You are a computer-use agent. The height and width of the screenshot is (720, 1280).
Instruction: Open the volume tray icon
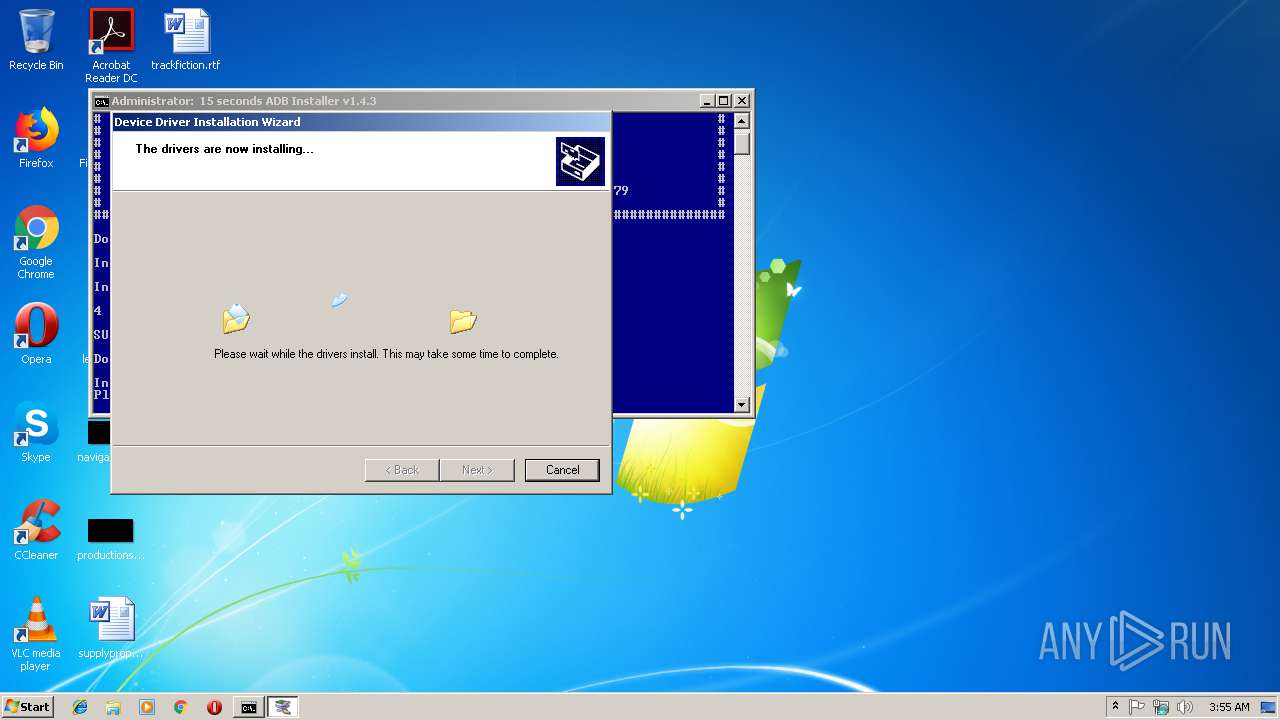(x=1185, y=707)
